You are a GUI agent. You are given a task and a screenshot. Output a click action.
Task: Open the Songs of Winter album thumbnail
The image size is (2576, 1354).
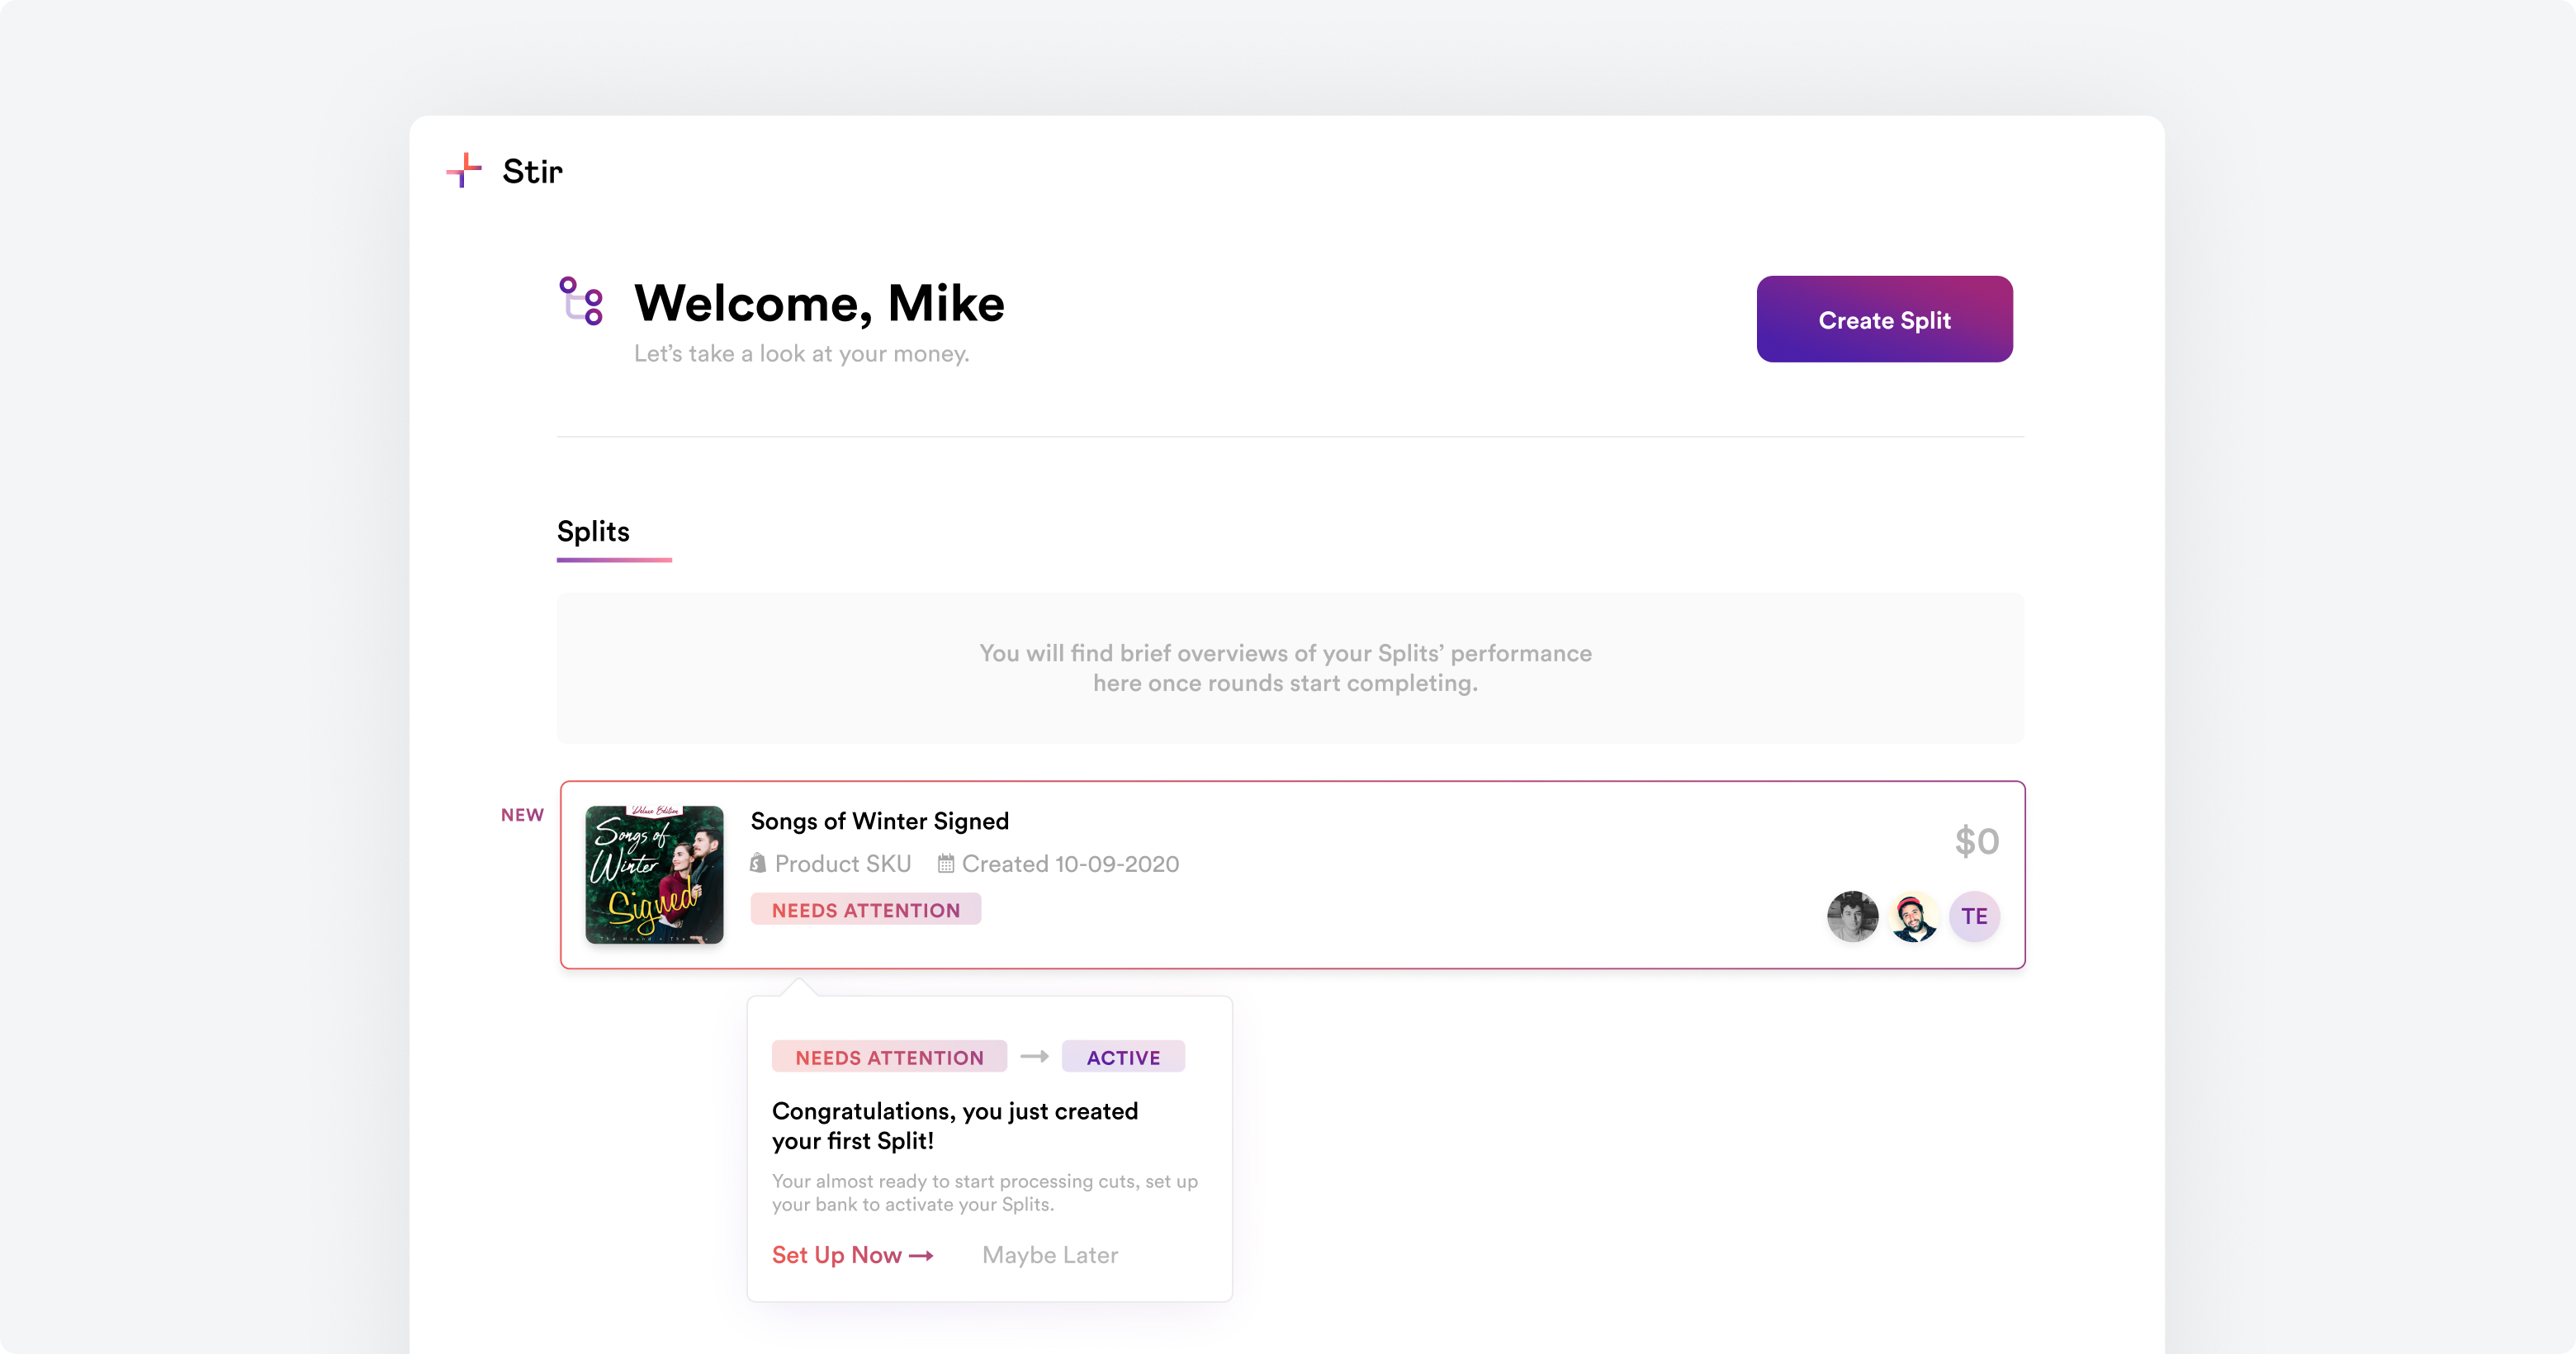click(654, 875)
